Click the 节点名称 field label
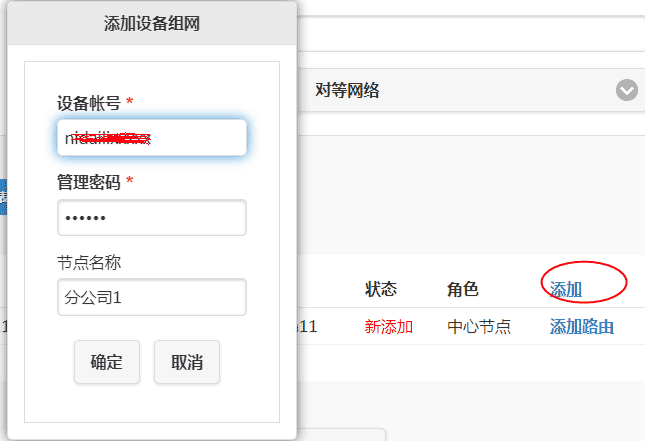 89,262
